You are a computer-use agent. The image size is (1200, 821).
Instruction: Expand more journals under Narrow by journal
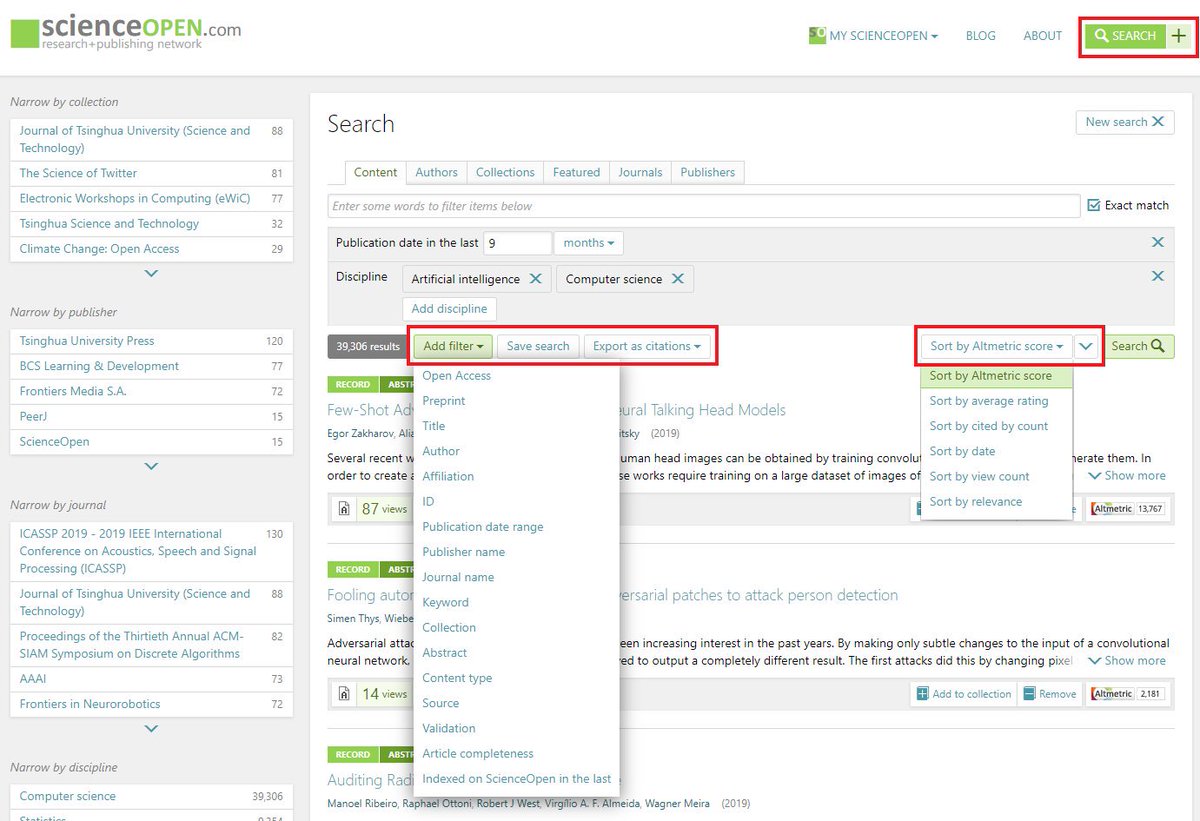click(x=151, y=729)
